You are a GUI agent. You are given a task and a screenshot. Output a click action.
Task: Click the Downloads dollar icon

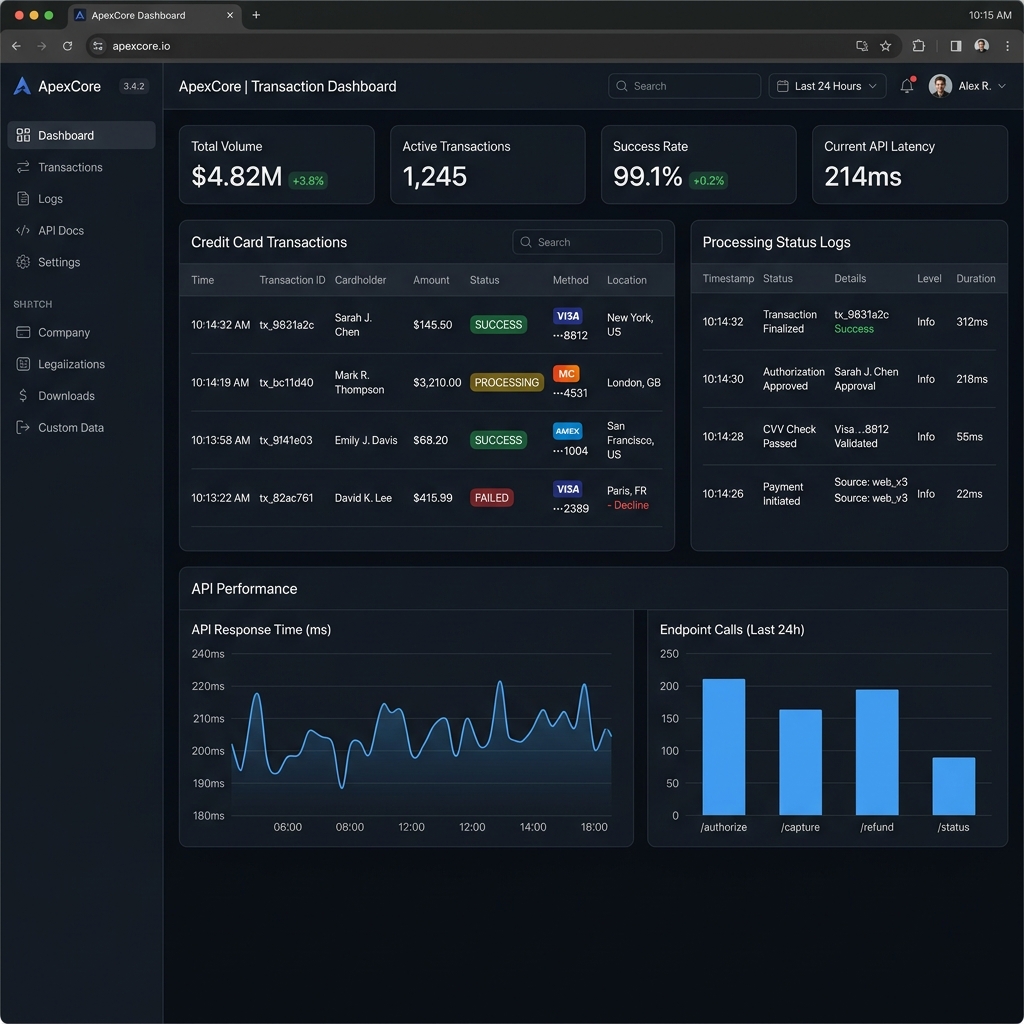click(24, 396)
